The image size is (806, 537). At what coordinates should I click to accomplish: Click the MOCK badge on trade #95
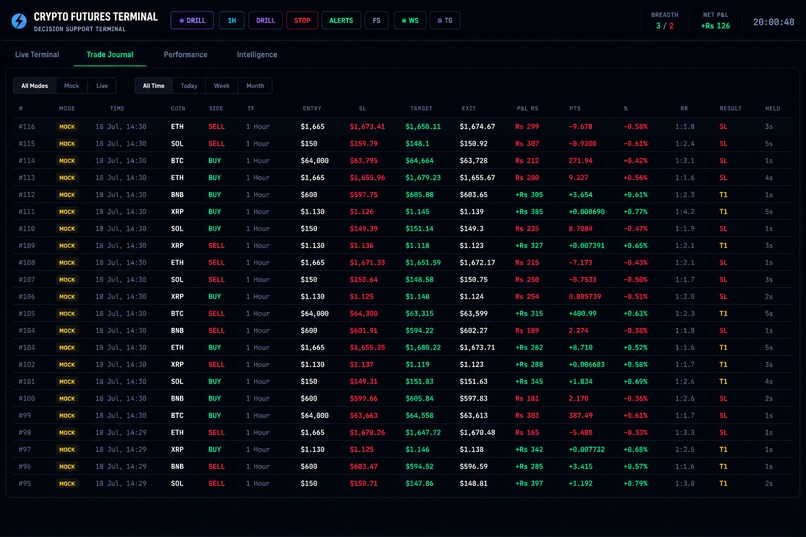click(x=67, y=484)
